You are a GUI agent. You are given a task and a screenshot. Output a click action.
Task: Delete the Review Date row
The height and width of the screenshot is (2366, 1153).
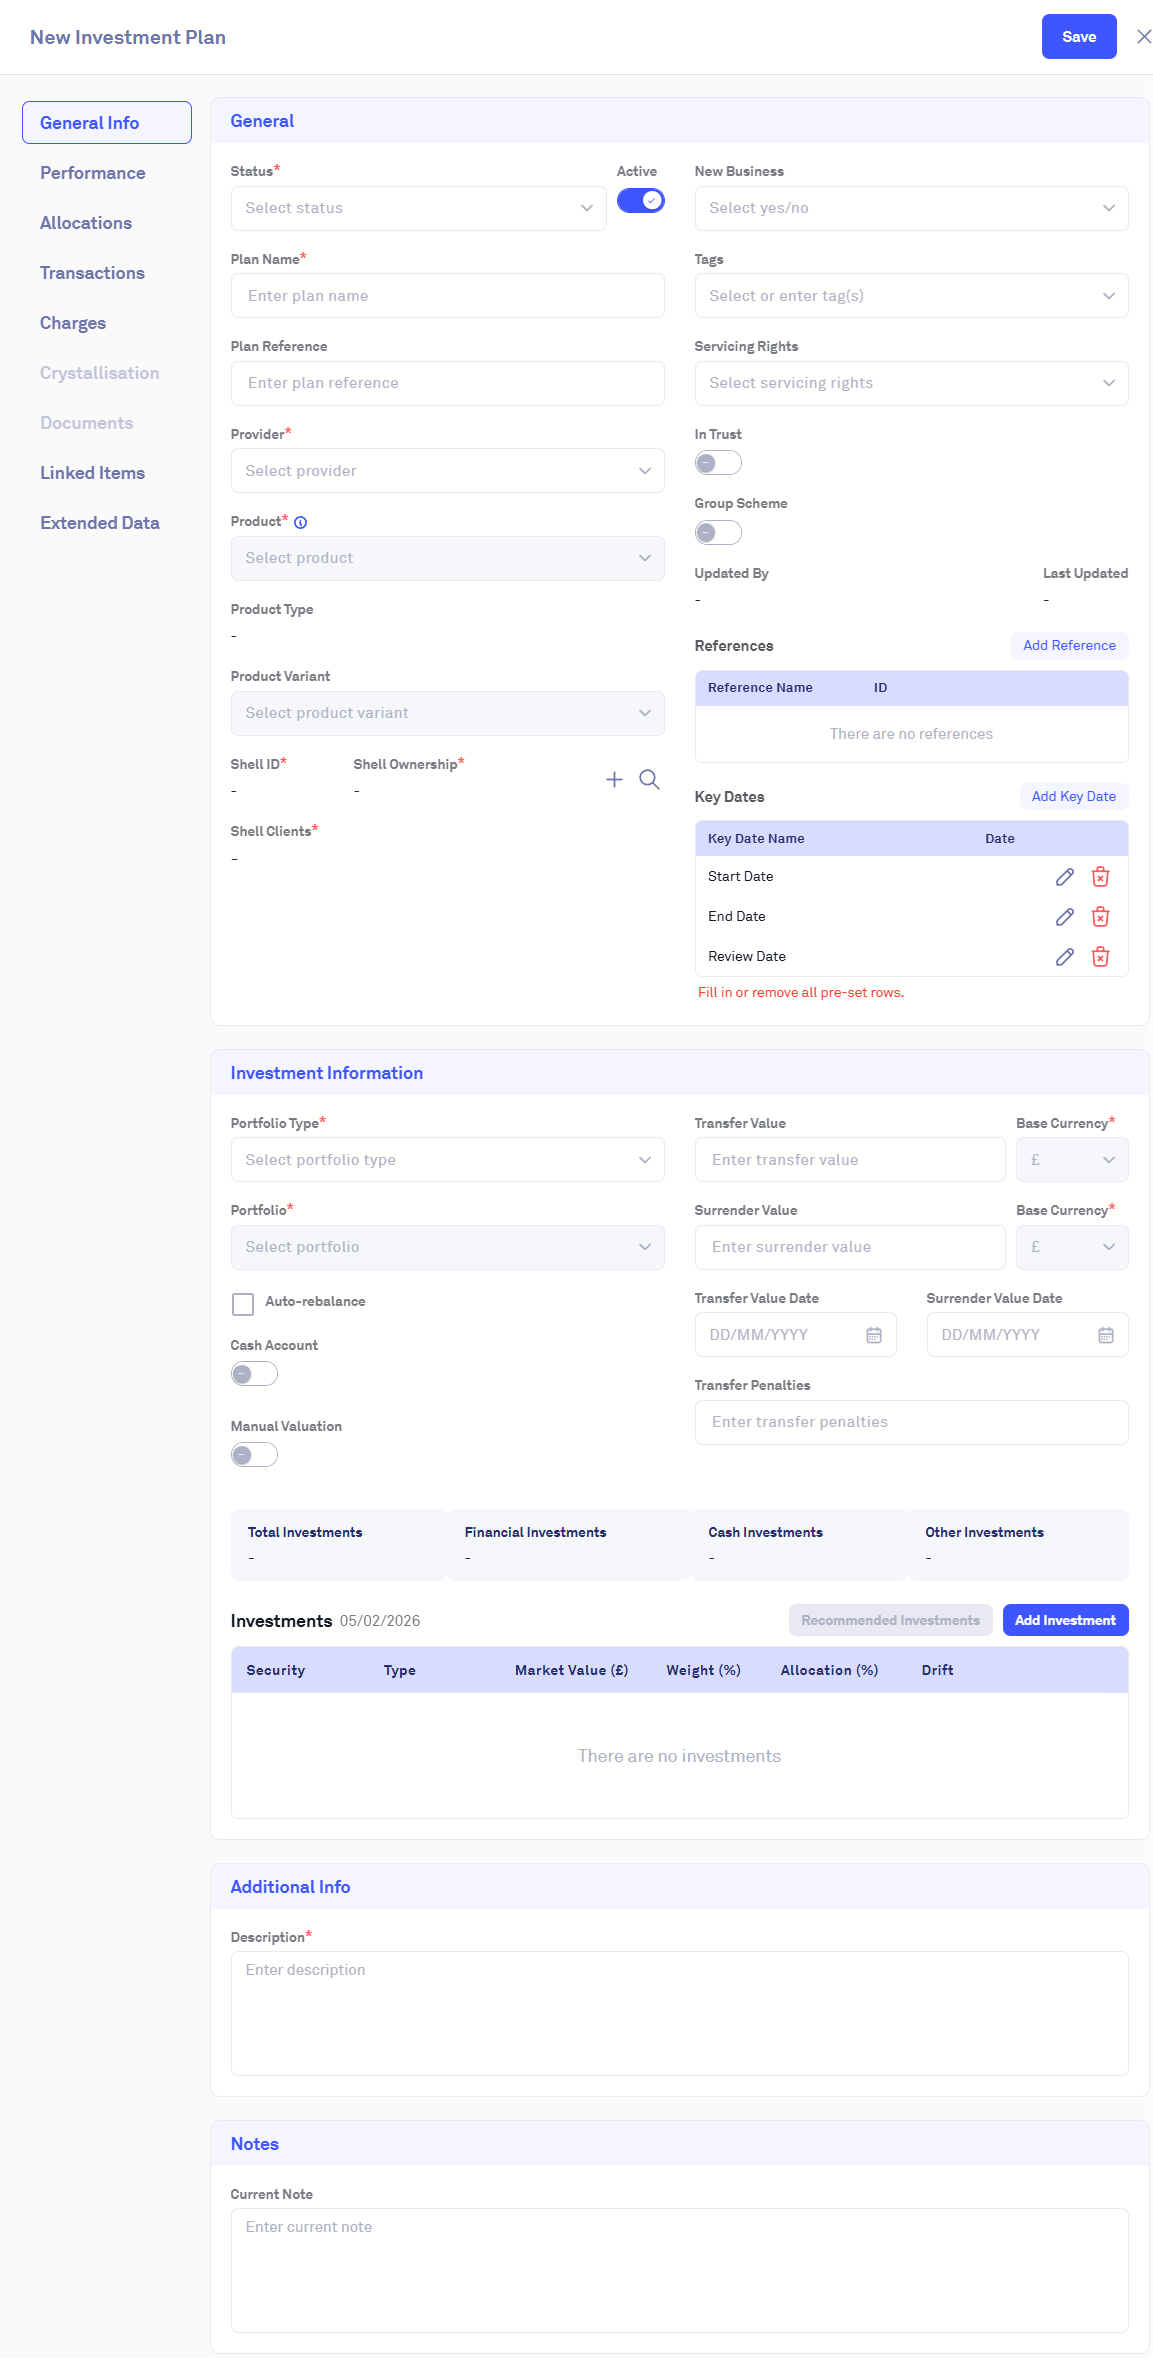coord(1100,957)
